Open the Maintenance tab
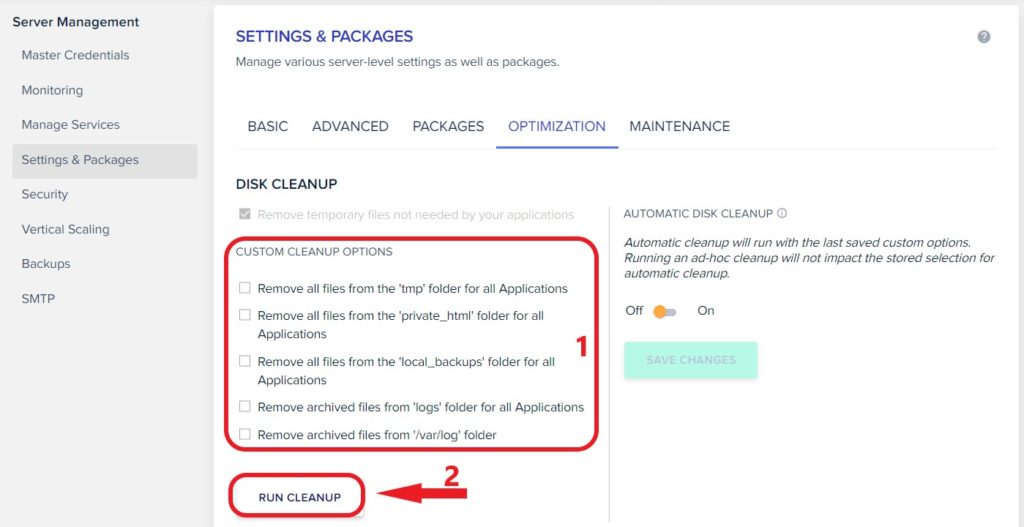The image size is (1024, 527). point(680,126)
